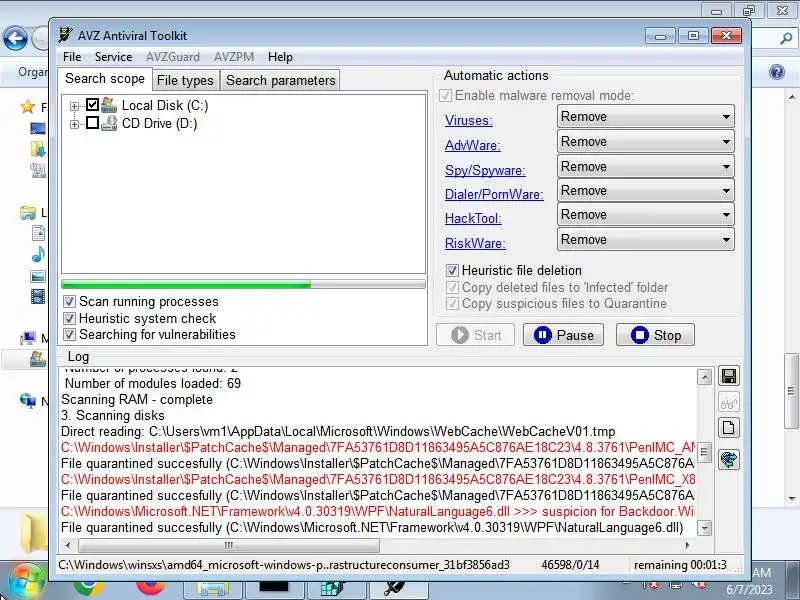The width and height of the screenshot is (800, 600).
Task: Expand the Local Disk (C:) tree node
Action: [74, 106]
